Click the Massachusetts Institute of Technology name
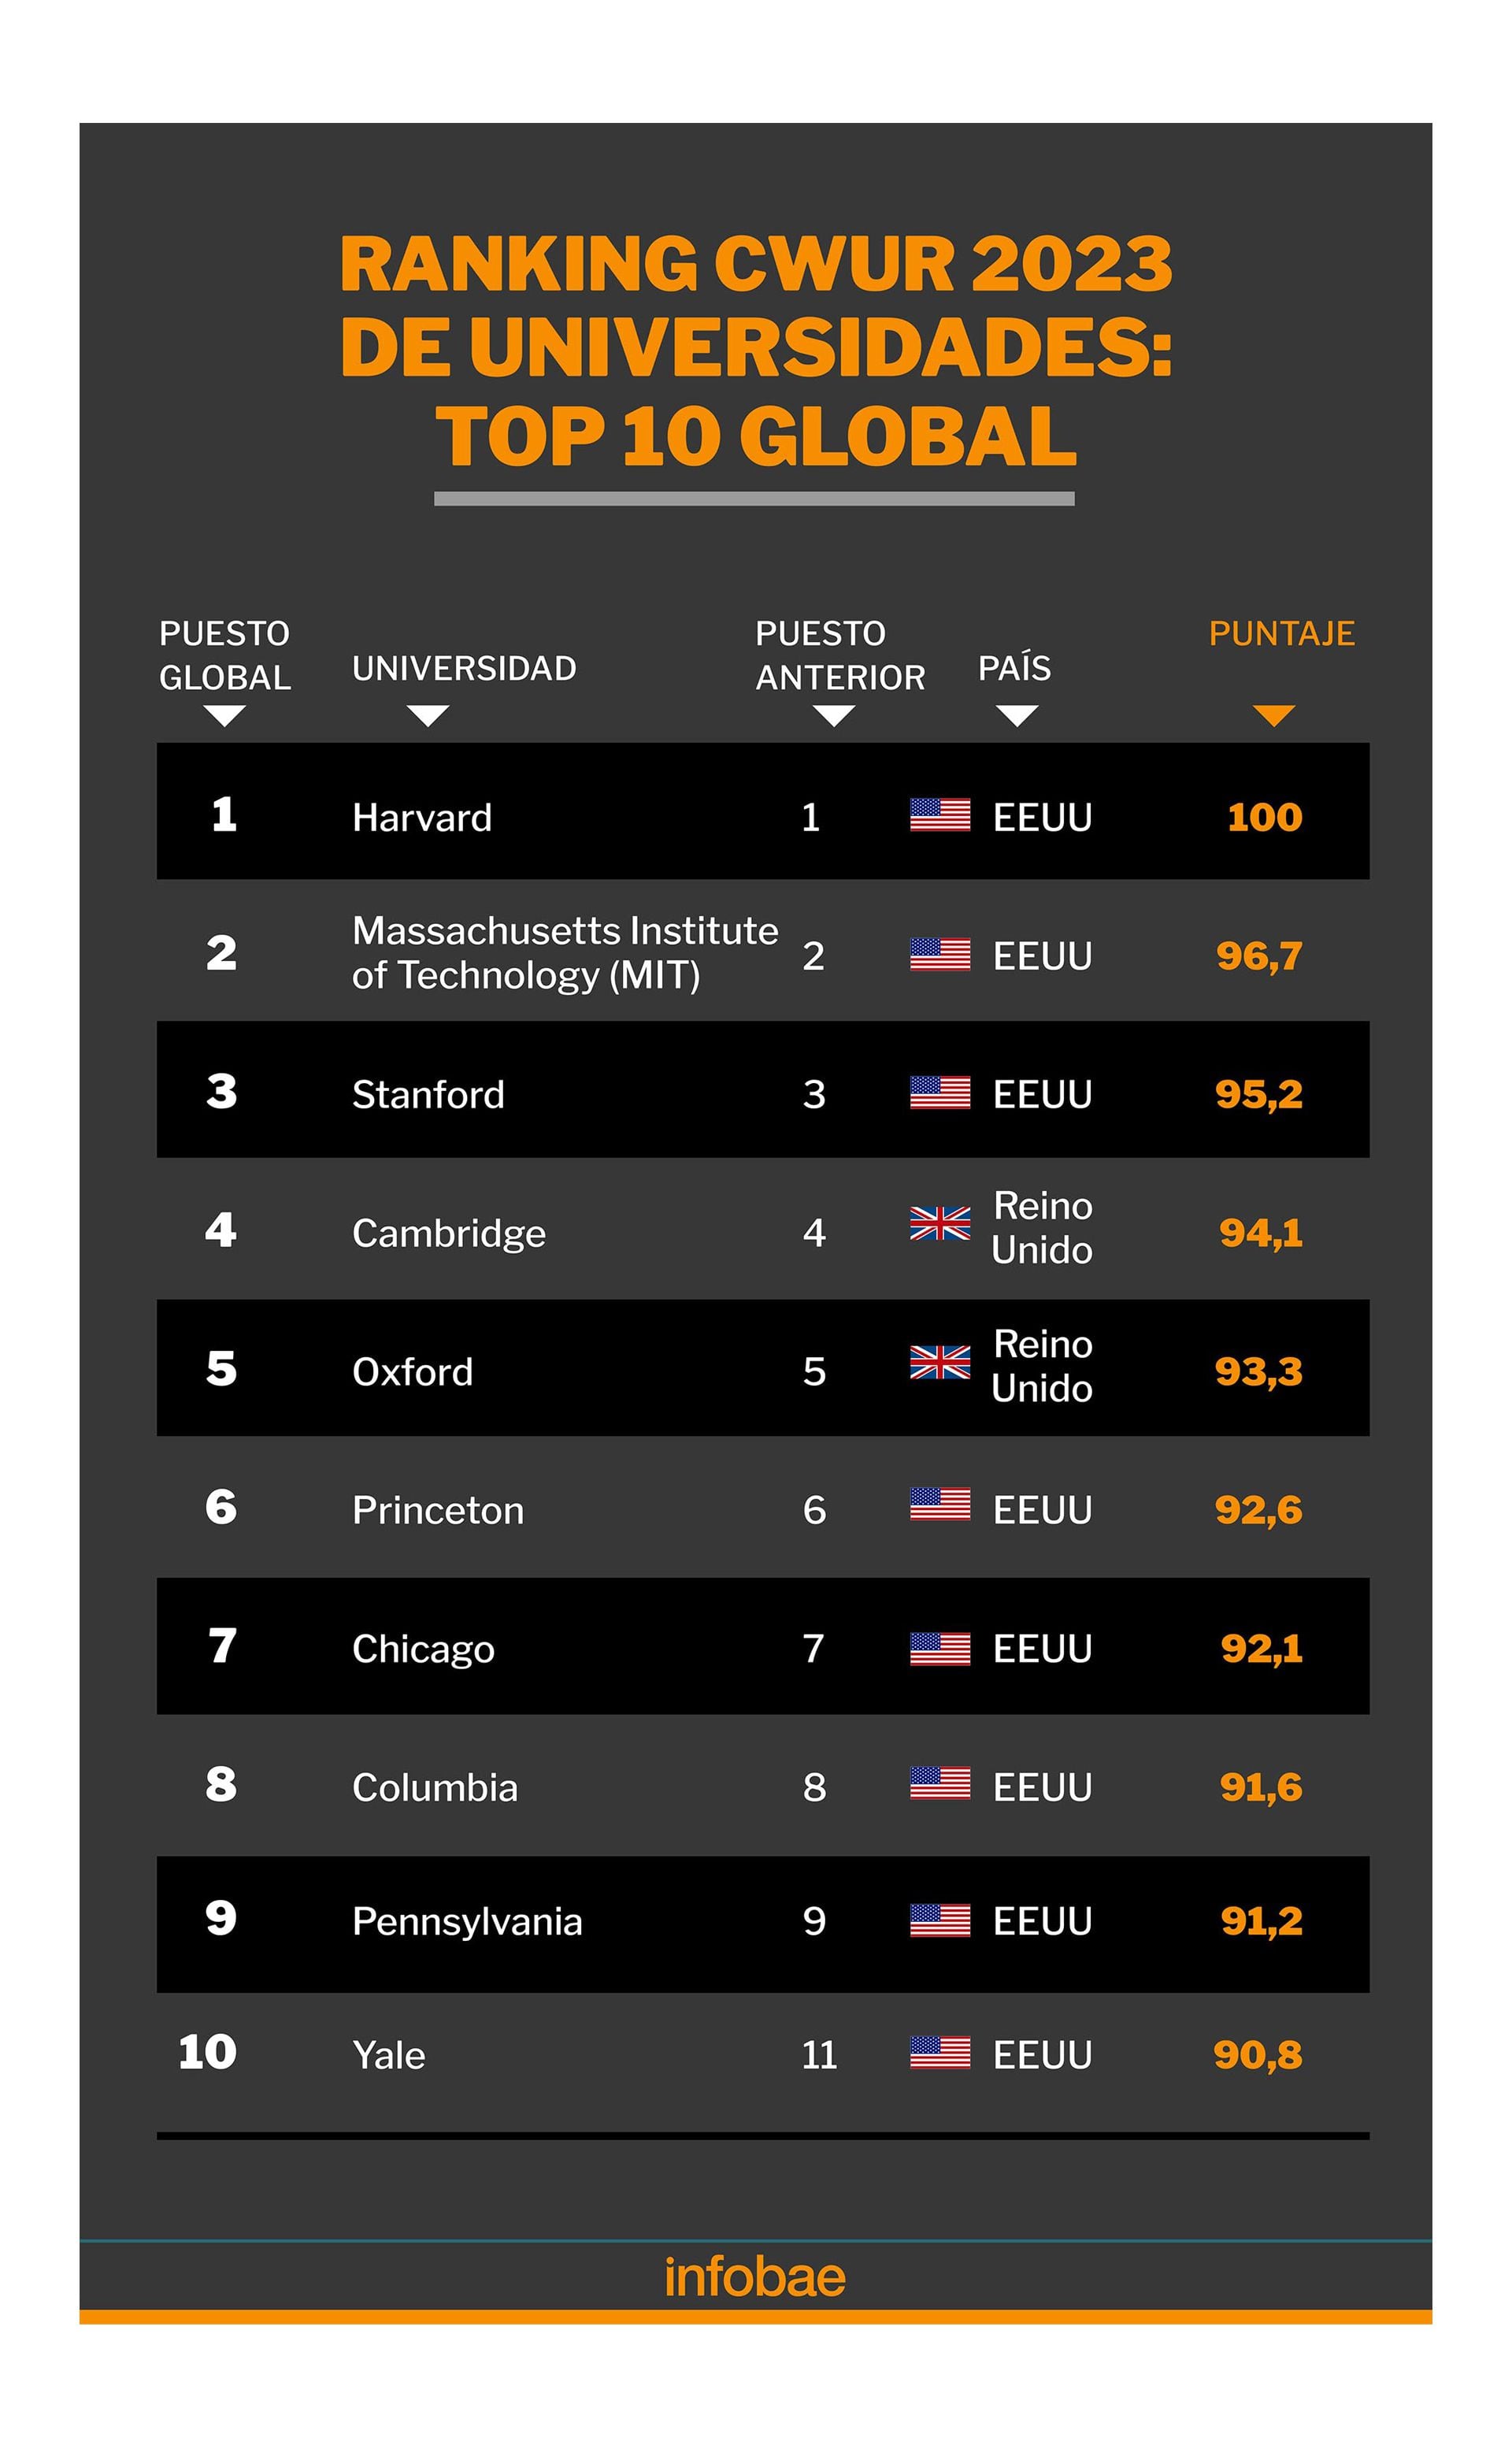1512x2460 pixels. click(564, 952)
